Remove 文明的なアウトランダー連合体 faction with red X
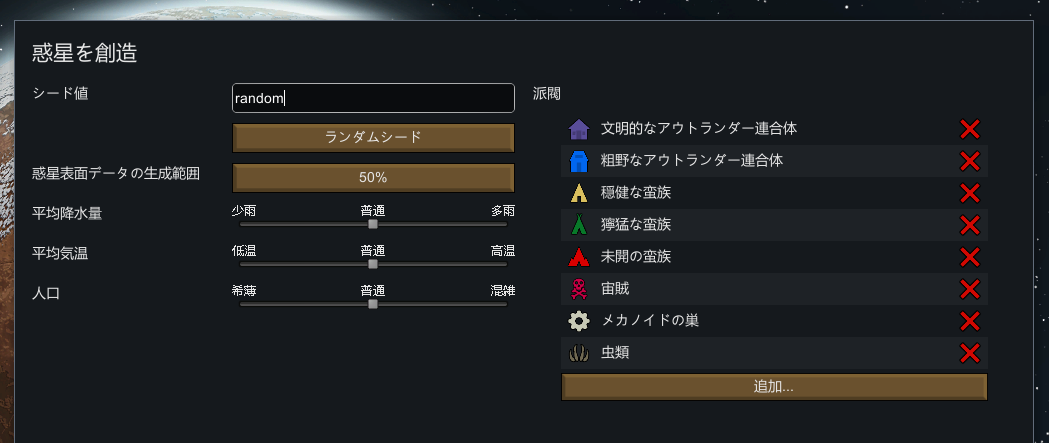 (x=969, y=129)
